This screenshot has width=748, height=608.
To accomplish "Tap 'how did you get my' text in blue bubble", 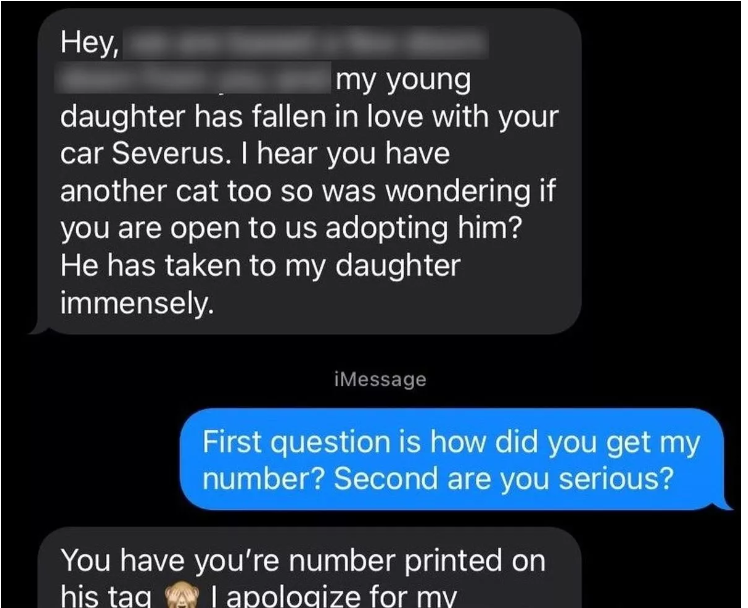I will pyautogui.click(x=565, y=443).
